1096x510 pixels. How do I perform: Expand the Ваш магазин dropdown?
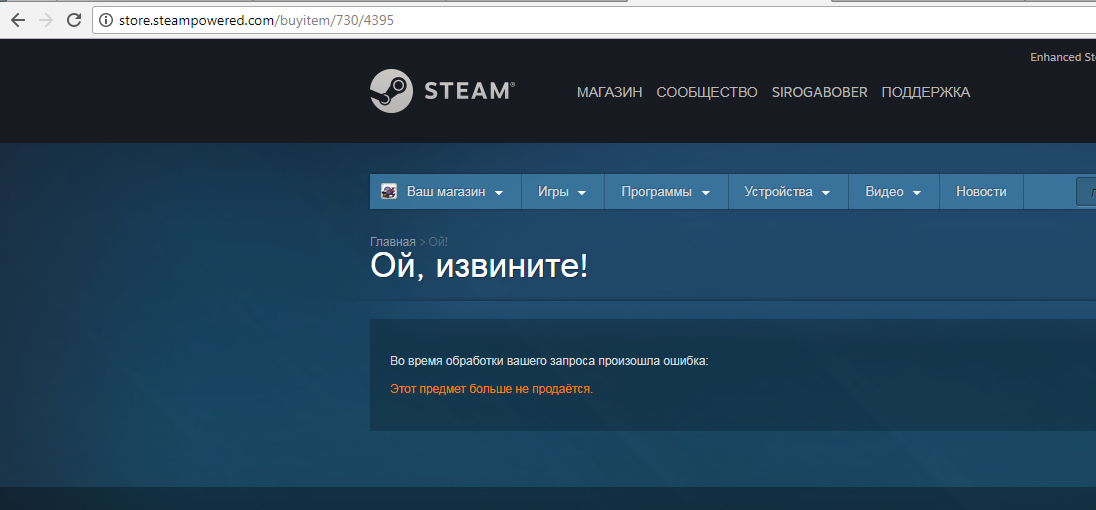coord(446,191)
